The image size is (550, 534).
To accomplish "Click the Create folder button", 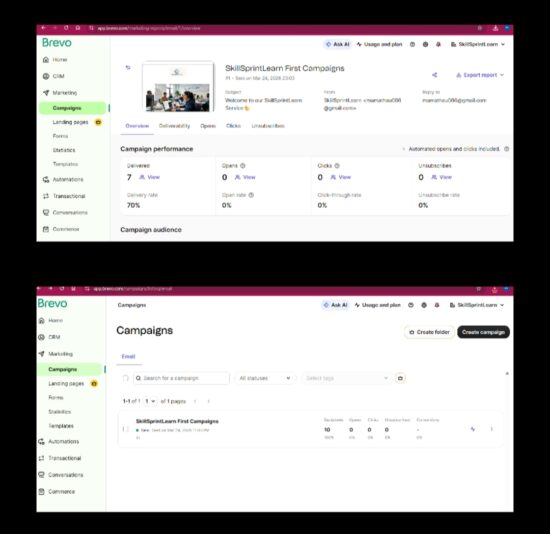I will tap(429, 332).
